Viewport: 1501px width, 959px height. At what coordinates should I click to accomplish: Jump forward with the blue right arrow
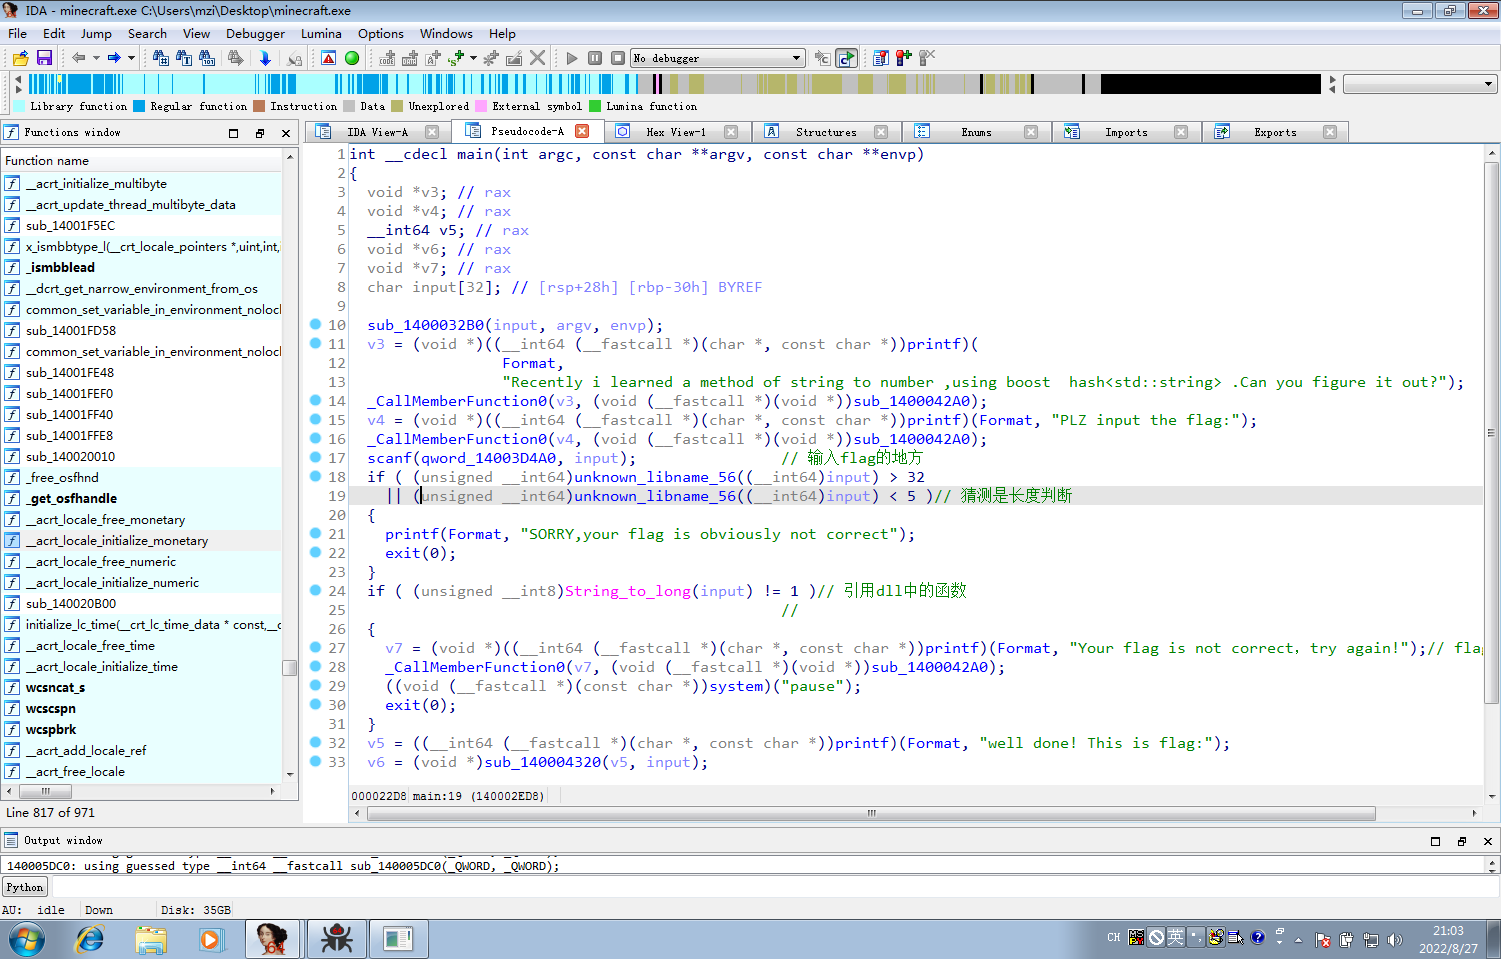click(x=114, y=58)
